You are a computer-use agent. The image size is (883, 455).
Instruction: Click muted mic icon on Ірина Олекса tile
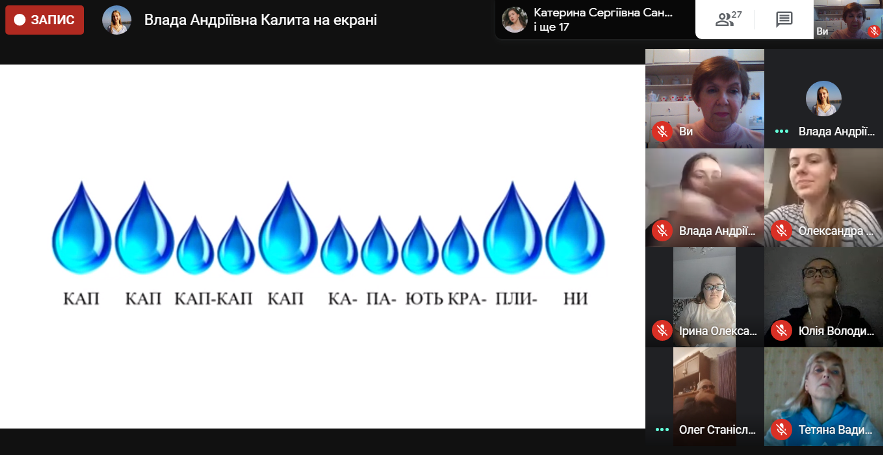[x=662, y=331]
